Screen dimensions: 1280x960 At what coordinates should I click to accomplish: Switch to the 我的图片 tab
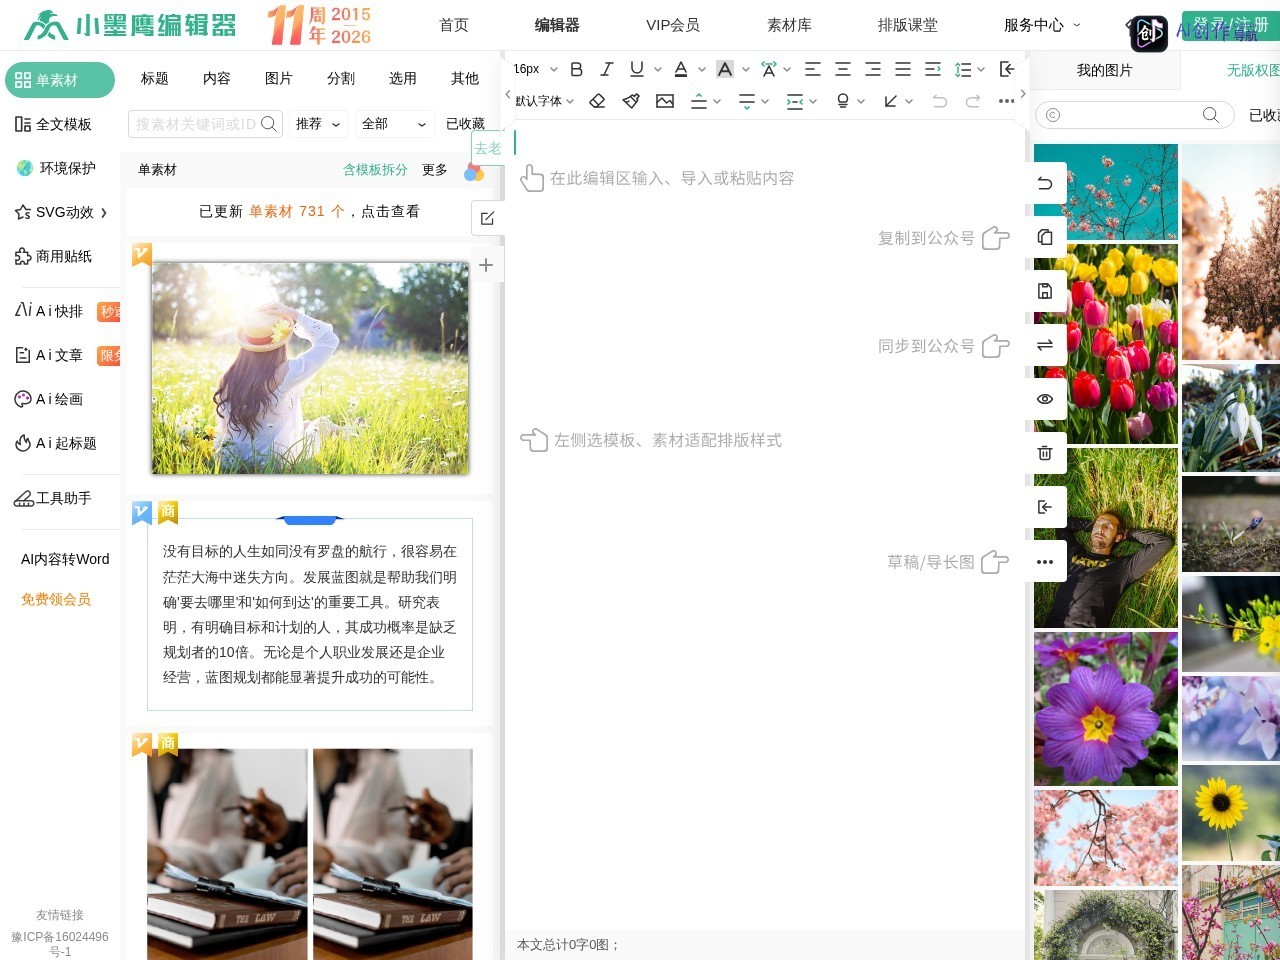(1105, 70)
